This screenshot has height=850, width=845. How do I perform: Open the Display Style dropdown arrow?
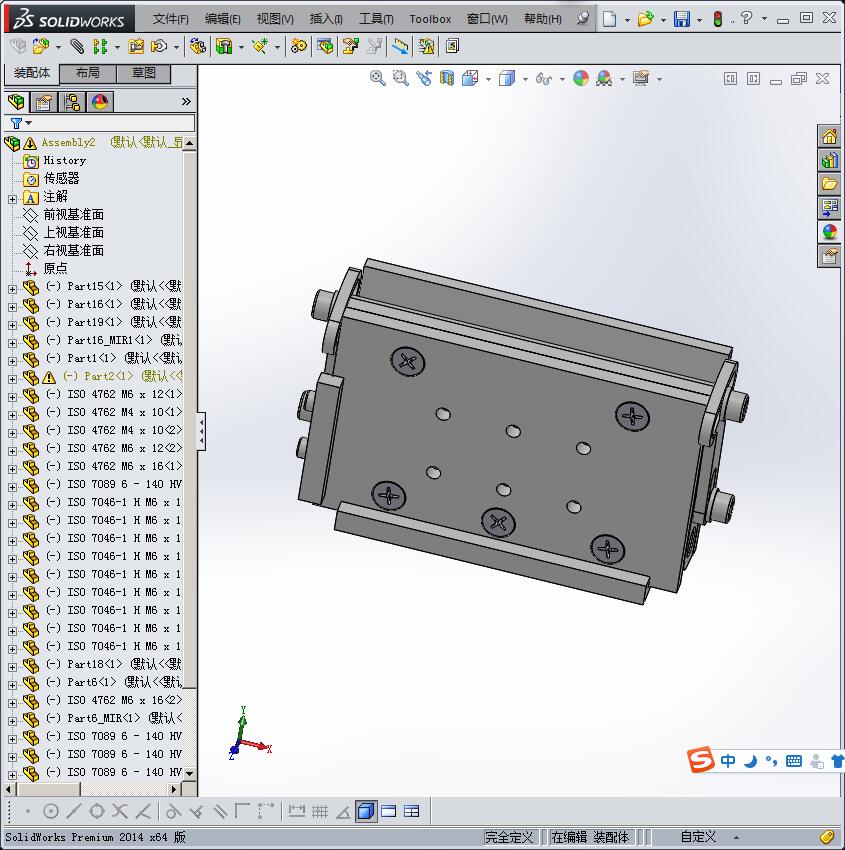[525, 80]
